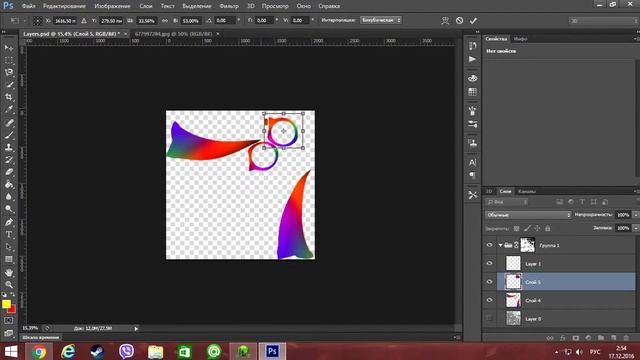Open the Редактирование menu
This screenshot has height=360, width=640.
[64, 6]
